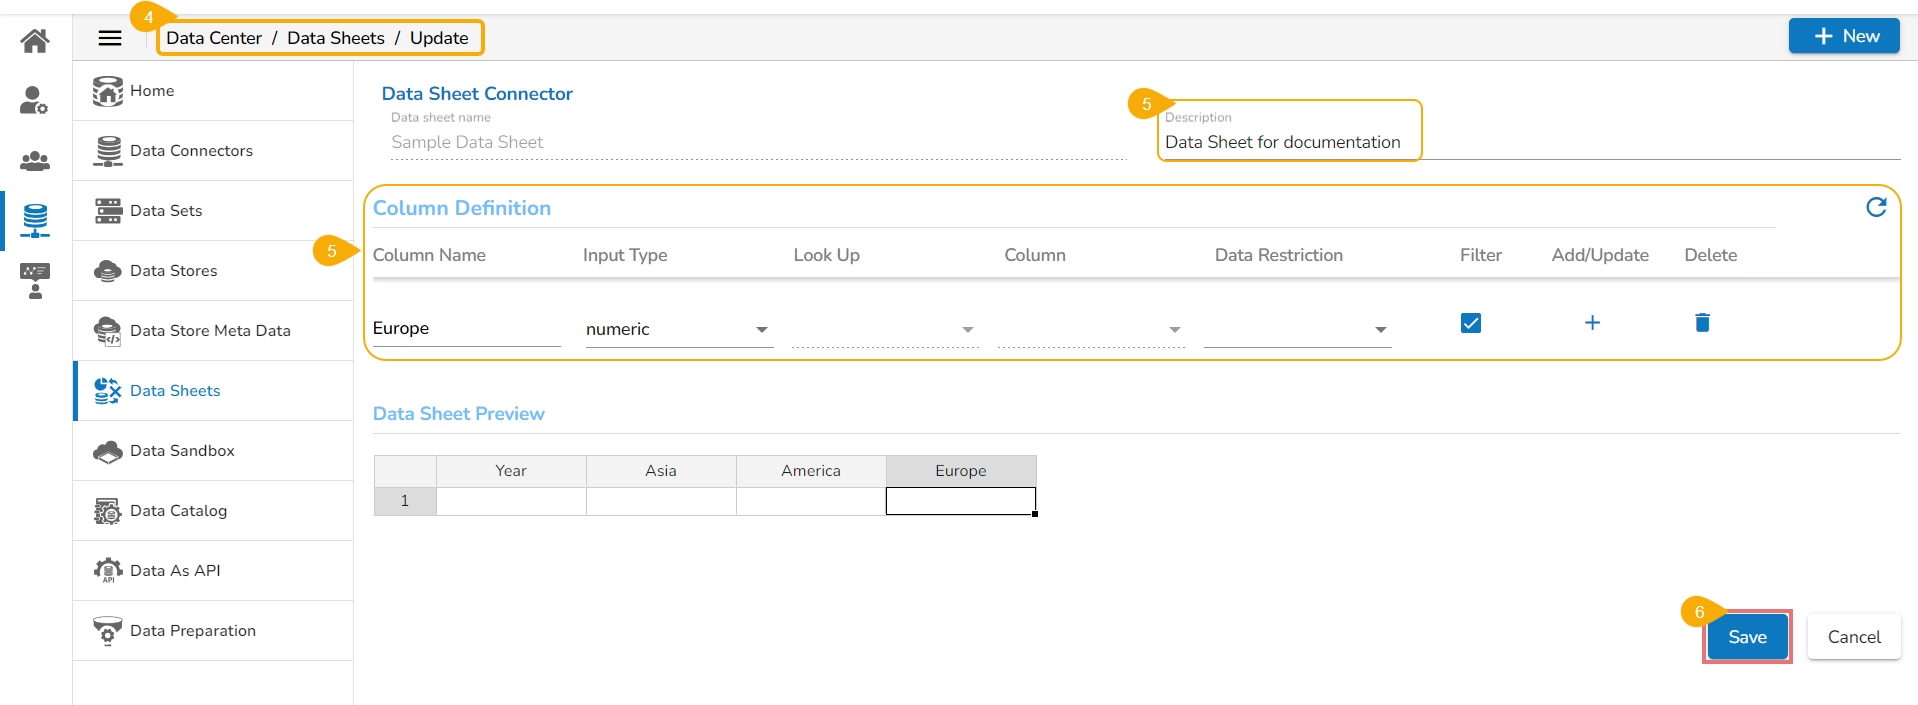This screenshot has width=1918, height=705.
Task: Open the user settings icon in left rail
Action: [35, 100]
